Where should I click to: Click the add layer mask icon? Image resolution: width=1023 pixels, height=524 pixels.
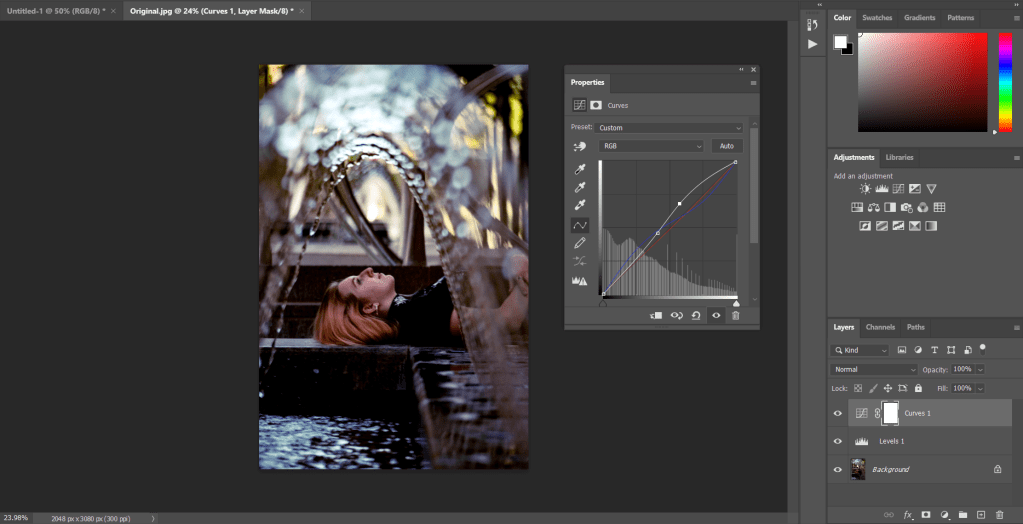coord(926,514)
